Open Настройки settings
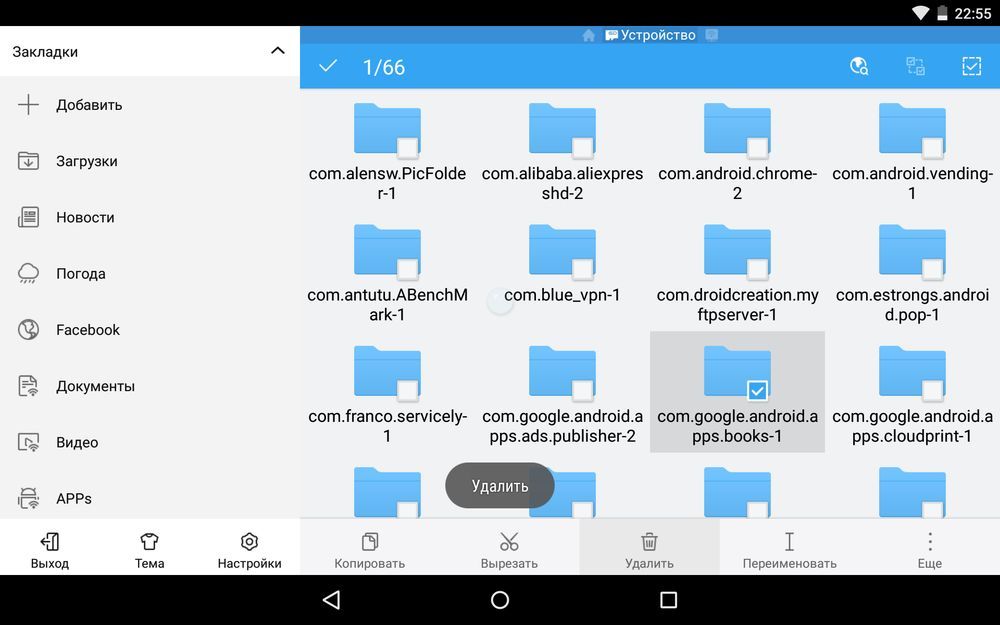Screen dimensions: 1000x625 coord(249,550)
